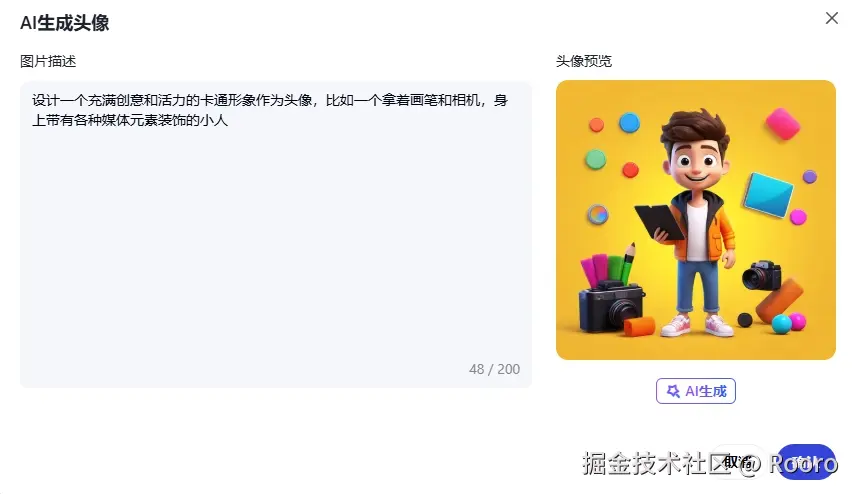Click the small camera on the avatar's right

pos(762,275)
